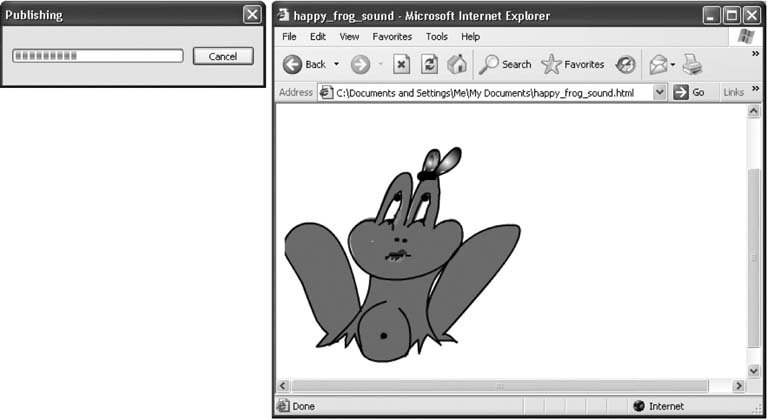This screenshot has width=768, height=420.
Task: Click the Back navigation button
Action: (x=304, y=64)
